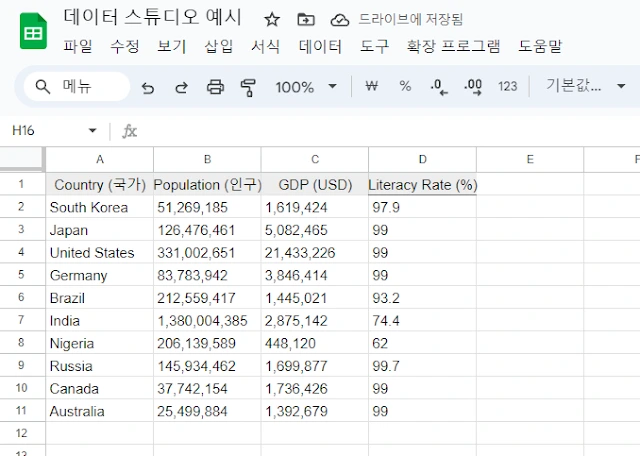Screen dimensions: 640x456
Task: Apply won currency format
Action: (x=371, y=86)
